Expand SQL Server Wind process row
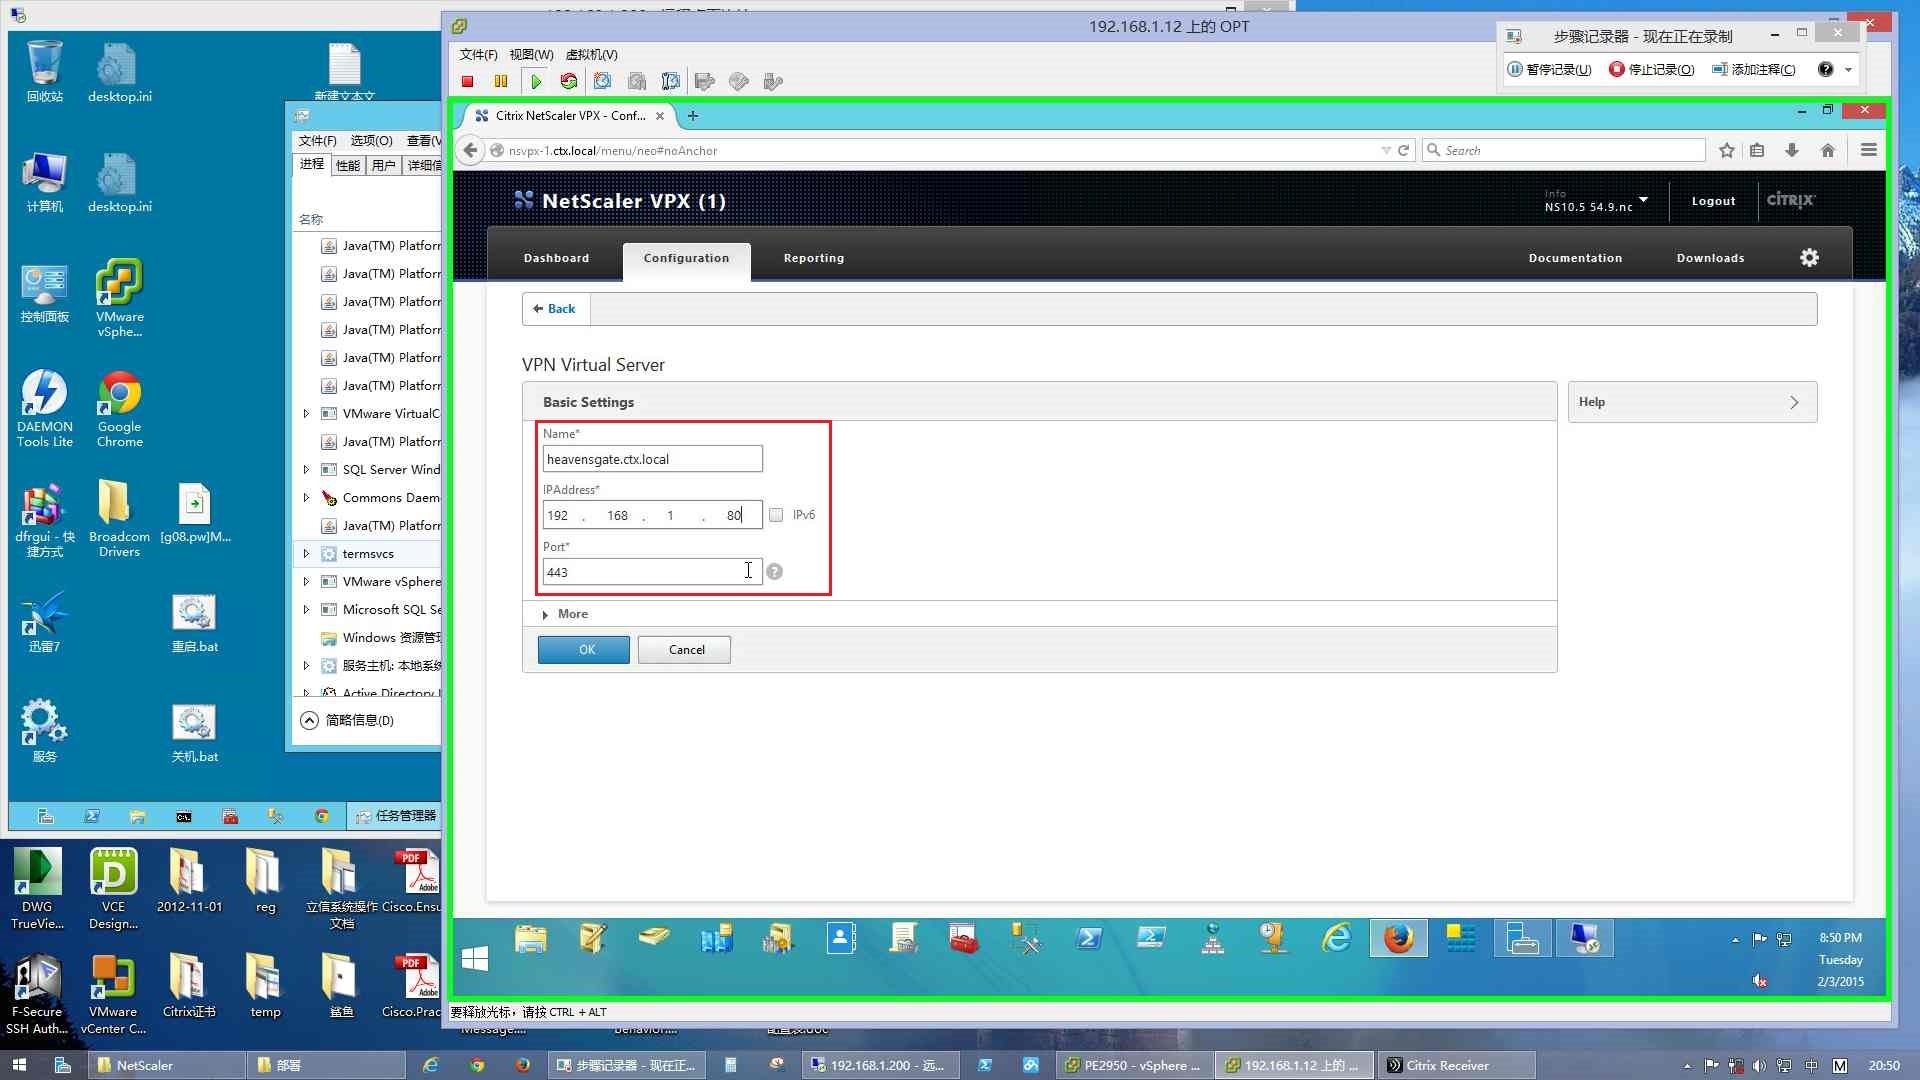This screenshot has width=1920, height=1080. click(x=306, y=470)
